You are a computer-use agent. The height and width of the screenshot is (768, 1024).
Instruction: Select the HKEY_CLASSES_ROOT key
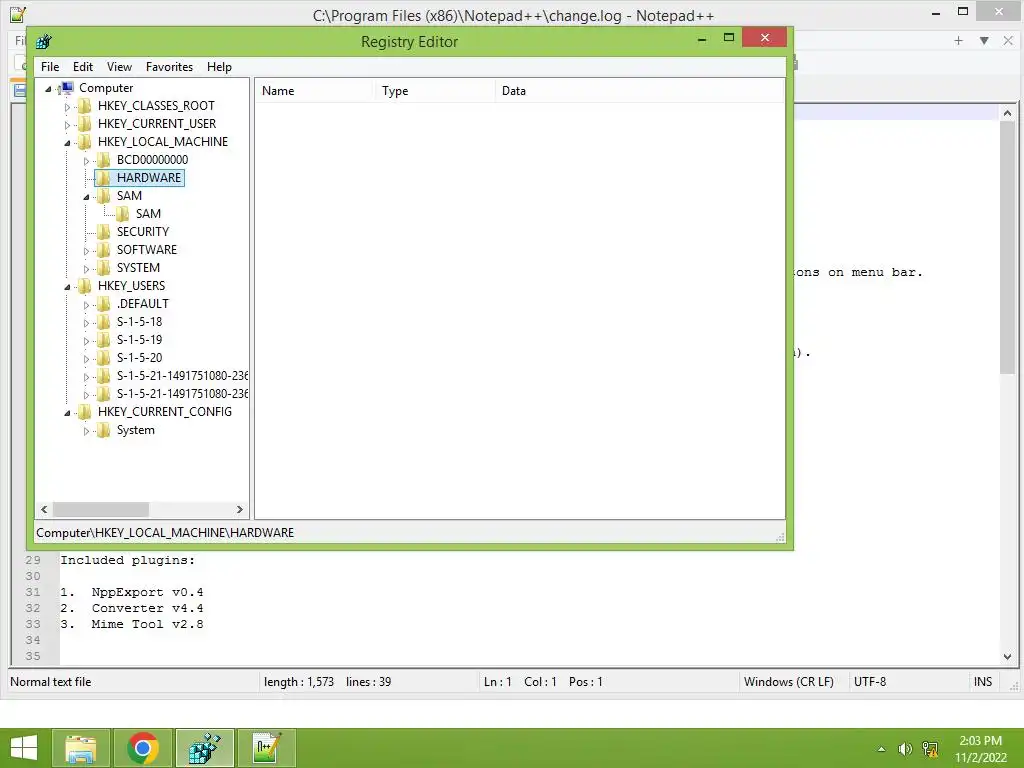pos(156,106)
